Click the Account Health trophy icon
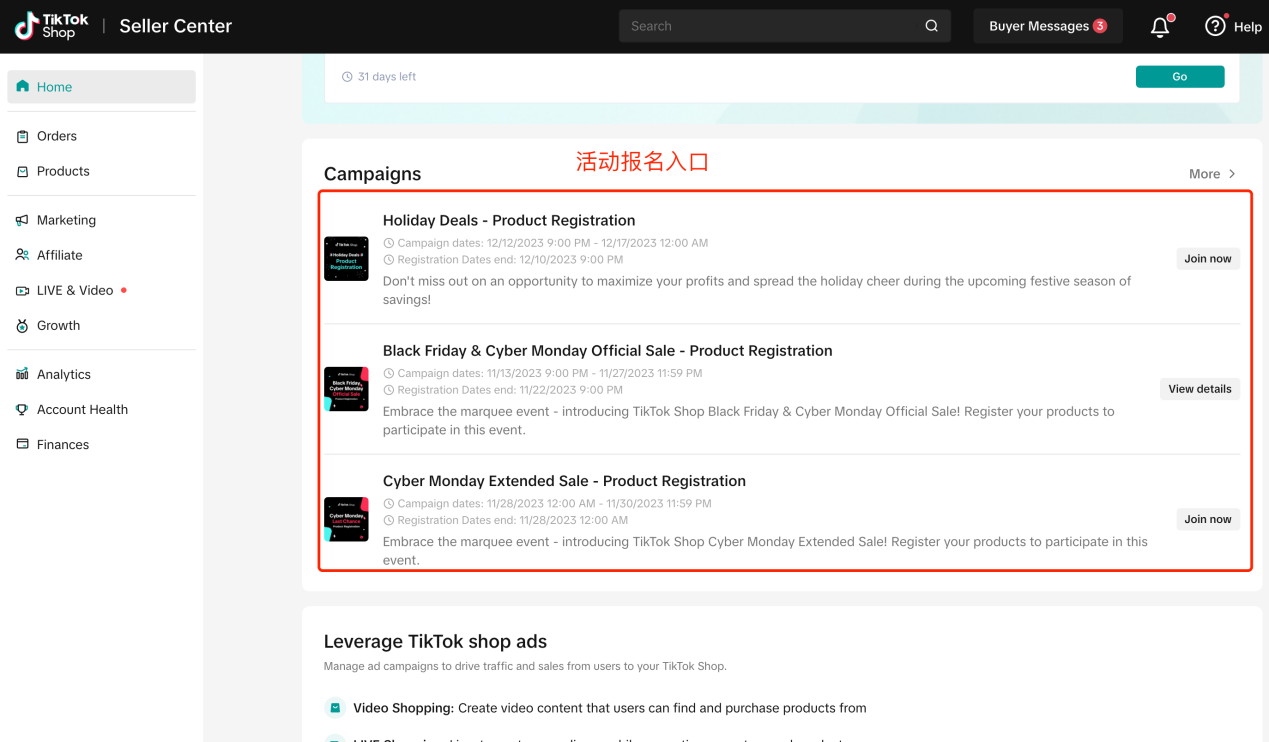1269x742 pixels. [x=22, y=410]
